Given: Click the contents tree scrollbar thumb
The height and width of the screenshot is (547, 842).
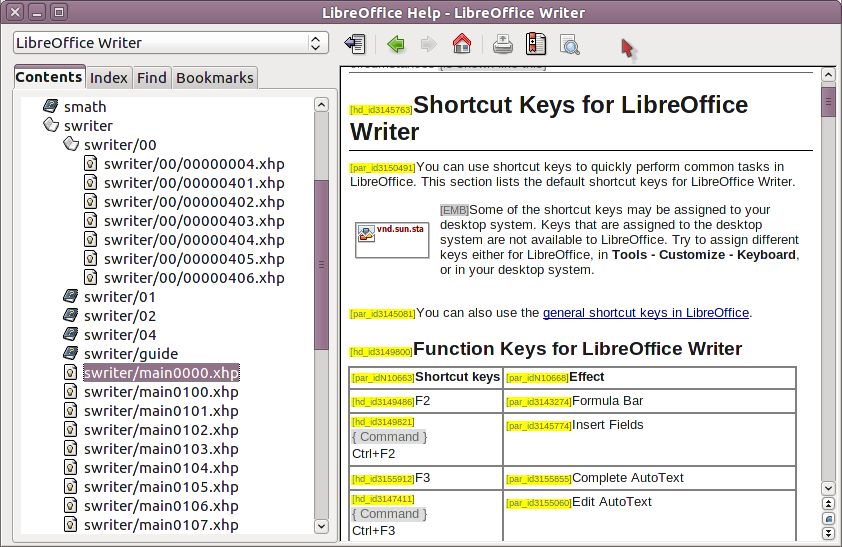Looking at the screenshot, I should [321, 265].
